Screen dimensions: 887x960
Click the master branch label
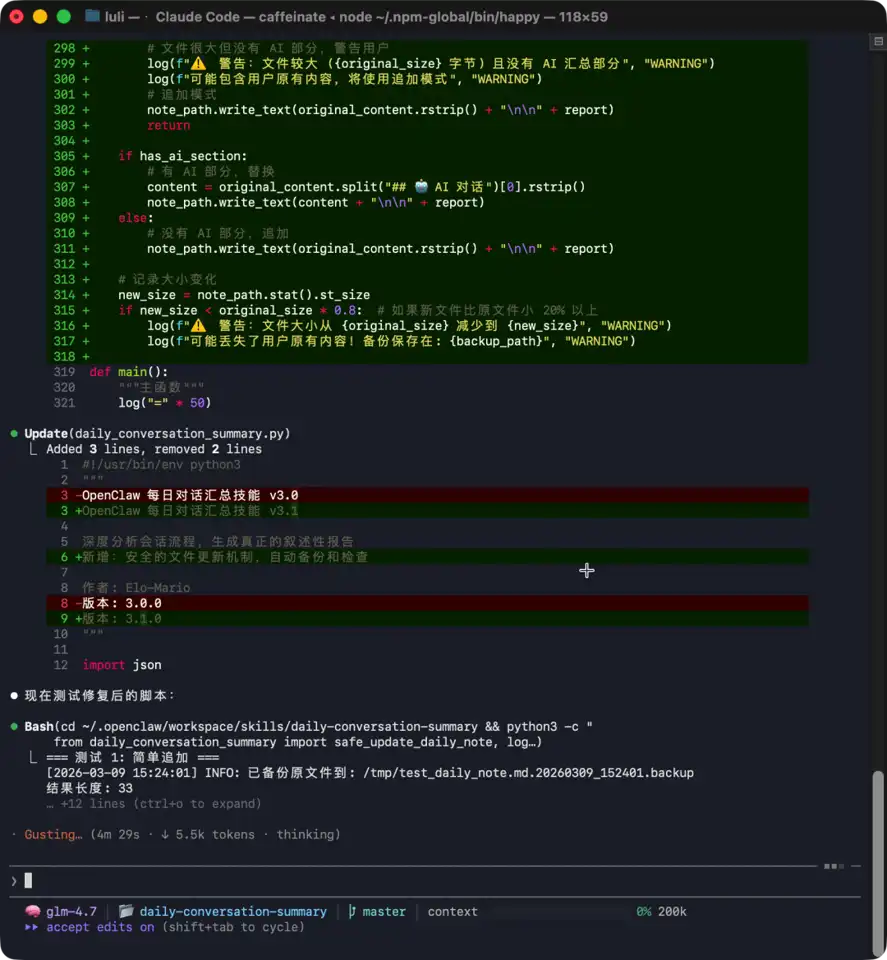tap(384, 911)
